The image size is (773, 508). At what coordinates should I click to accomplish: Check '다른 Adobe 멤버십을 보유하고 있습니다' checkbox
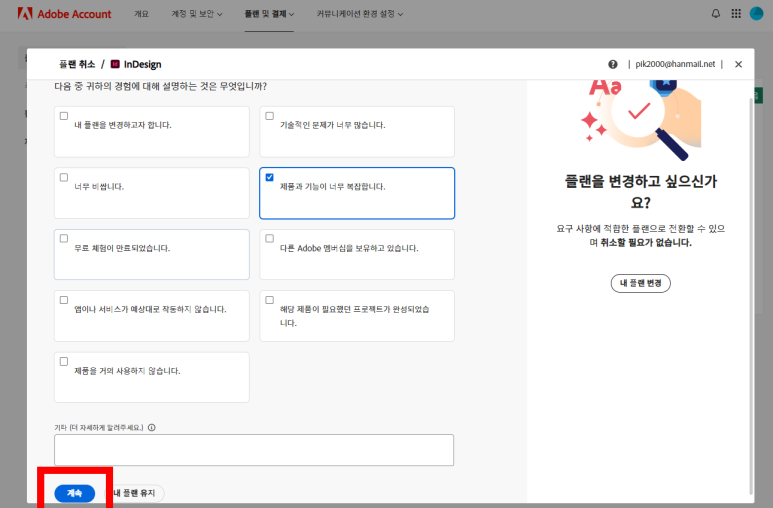tap(270, 238)
